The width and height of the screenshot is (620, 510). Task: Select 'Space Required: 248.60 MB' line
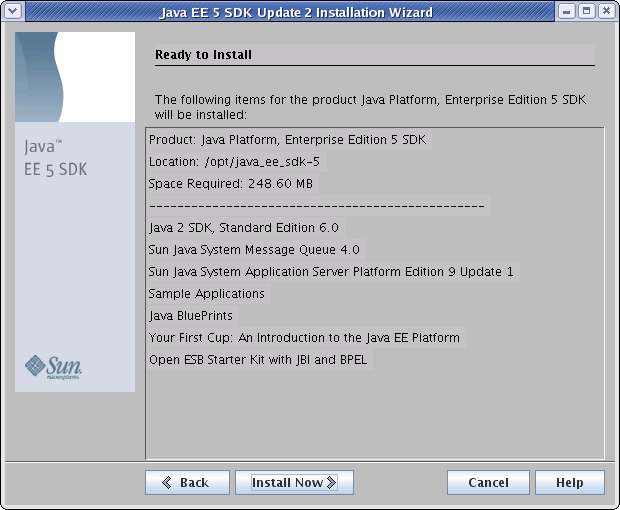point(231,183)
